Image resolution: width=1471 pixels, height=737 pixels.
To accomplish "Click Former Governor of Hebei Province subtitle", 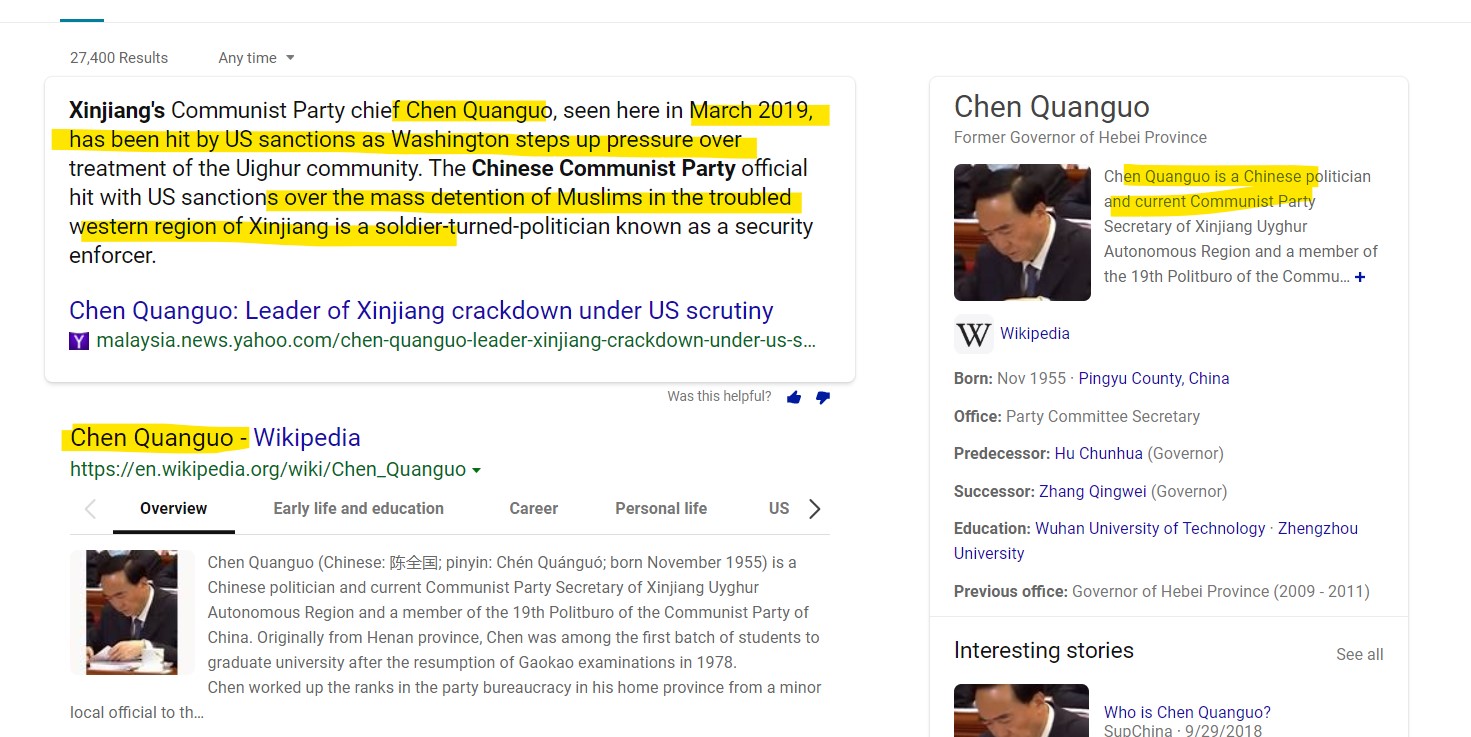I will (x=1080, y=138).
